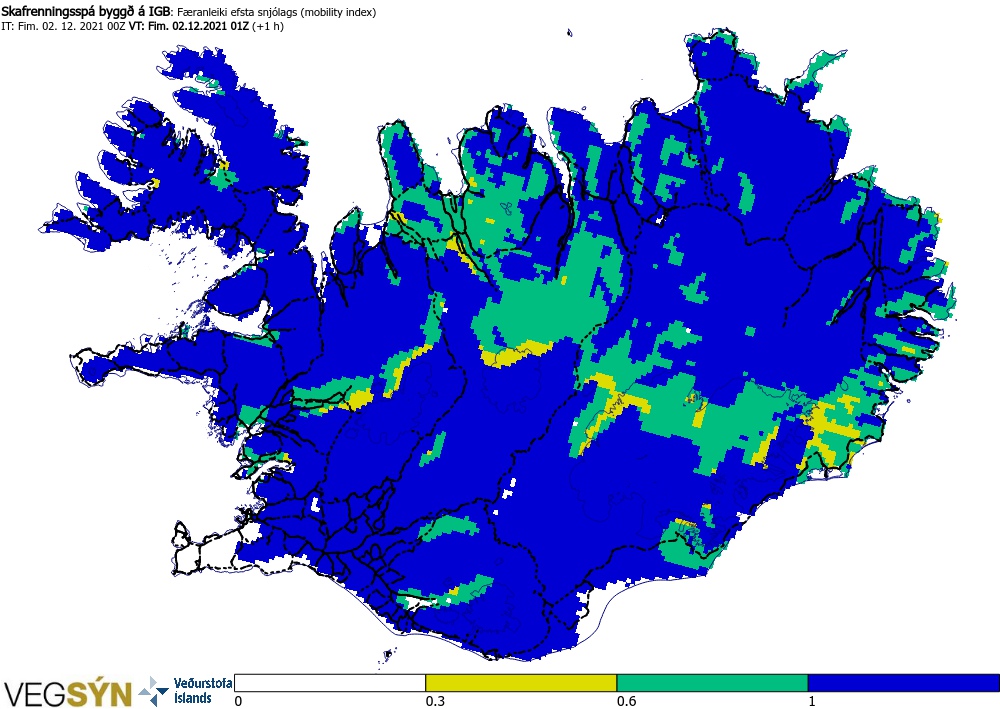Select the blue legend color segment
1000x709 pixels.
click(x=904, y=683)
